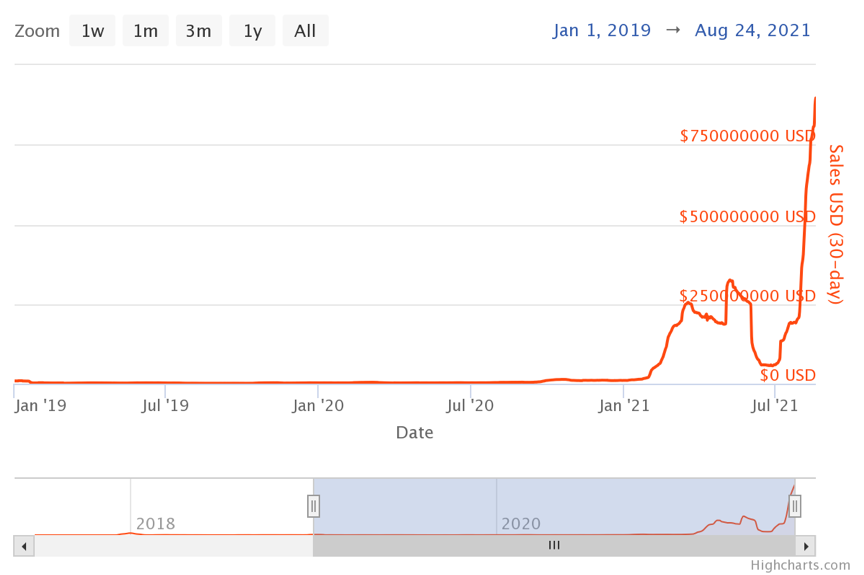Image resolution: width=864 pixels, height=575 pixels.
Task: Click the Sales USD (30-day) axis title
Action: coord(836,224)
